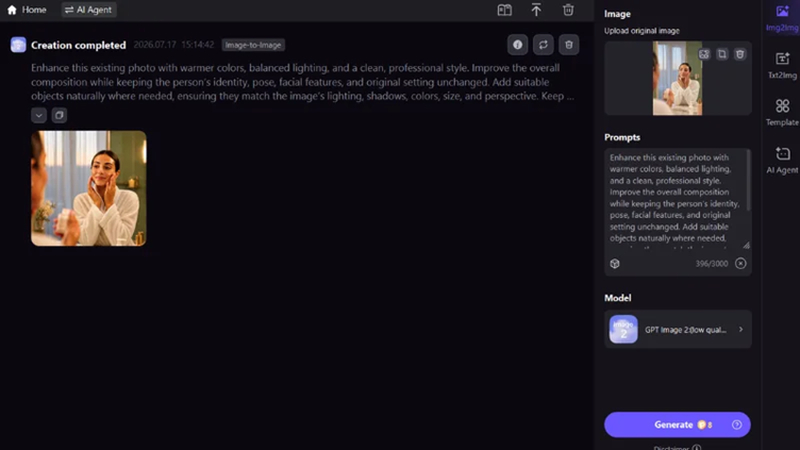
Task: Clear all history with top trash icon
Action: click(568, 10)
